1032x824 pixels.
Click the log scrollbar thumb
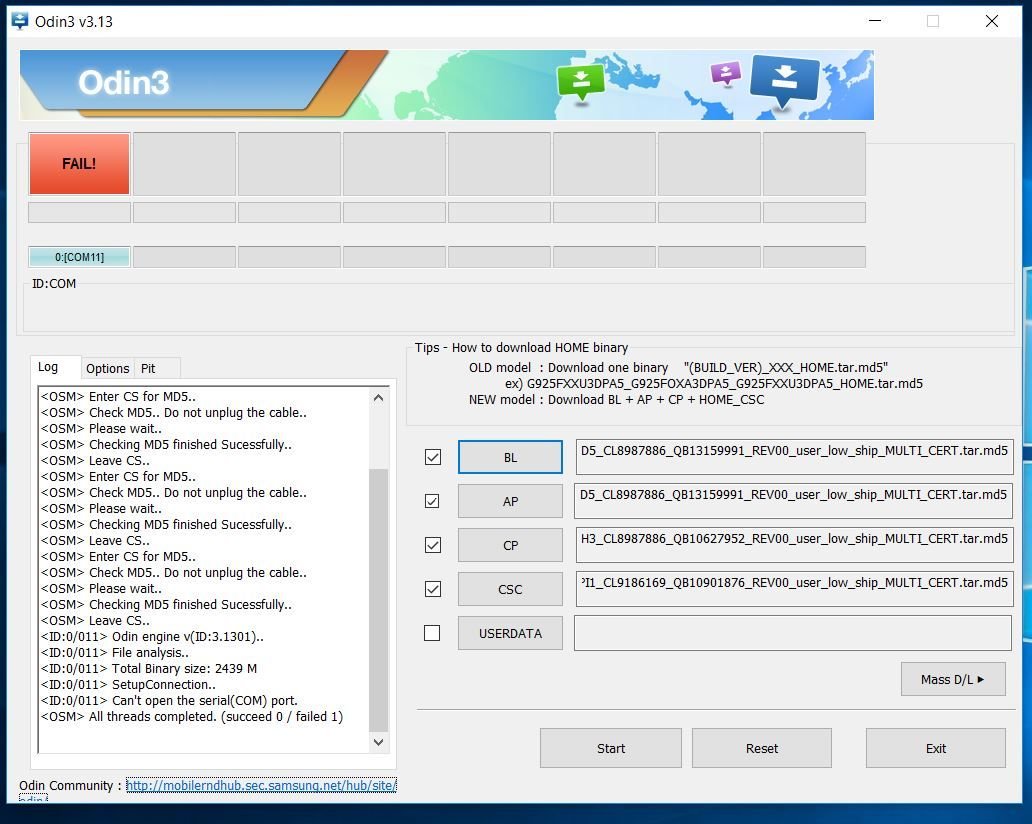(x=378, y=600)
